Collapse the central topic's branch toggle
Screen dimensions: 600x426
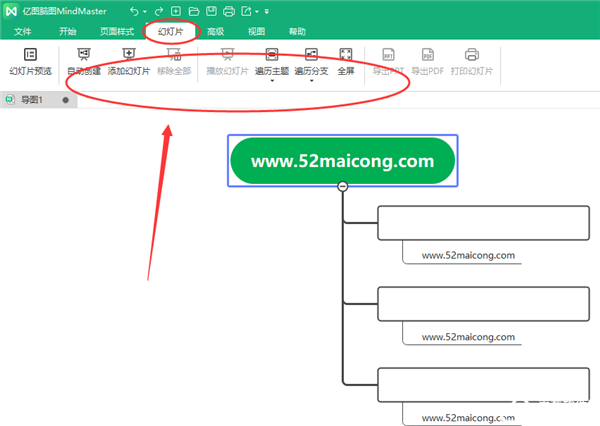point(343,187)
